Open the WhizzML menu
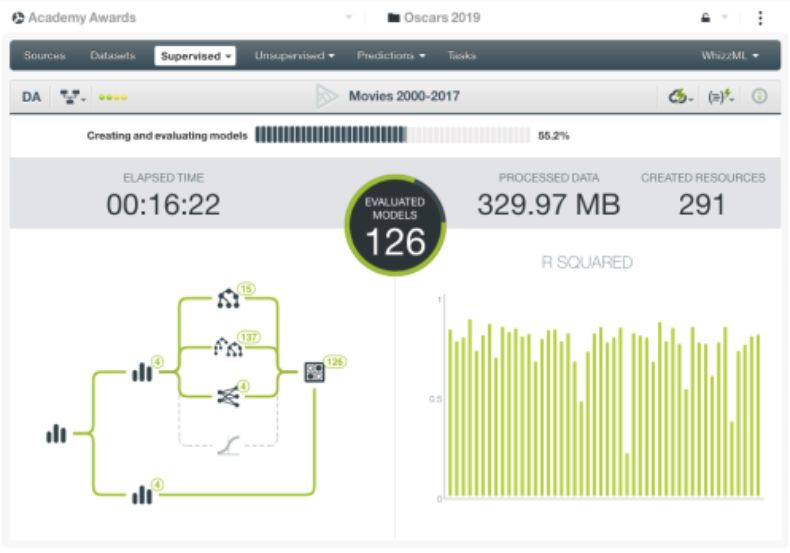Viewport: 790px width, 553px height. tap(730, 55)
